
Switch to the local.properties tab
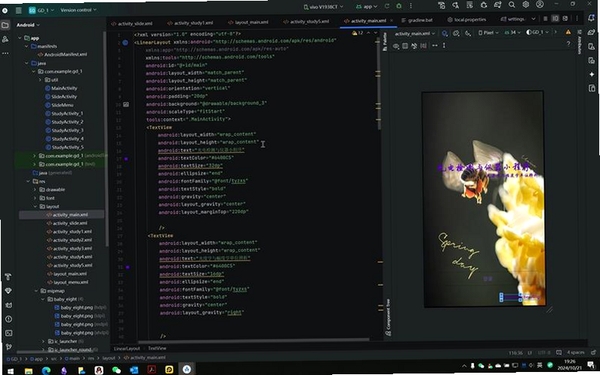click(x=466, y=20)
